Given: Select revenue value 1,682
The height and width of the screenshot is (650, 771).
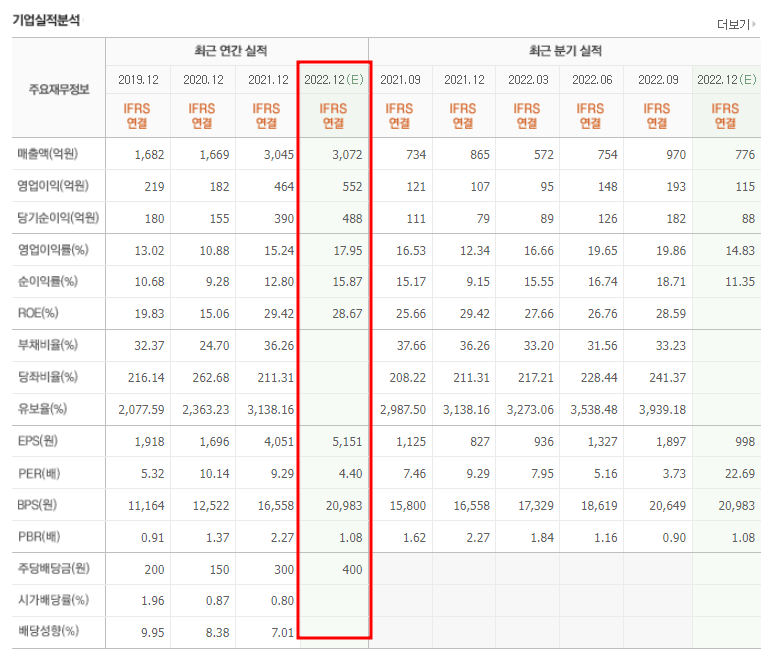Looking at the screenshot, I should pyautogui.click(x=149, y=154).
